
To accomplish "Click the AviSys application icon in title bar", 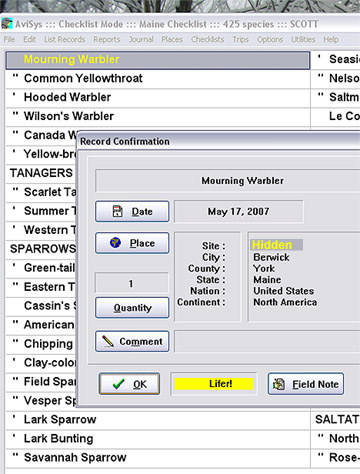I will click(x=7, y=24).
